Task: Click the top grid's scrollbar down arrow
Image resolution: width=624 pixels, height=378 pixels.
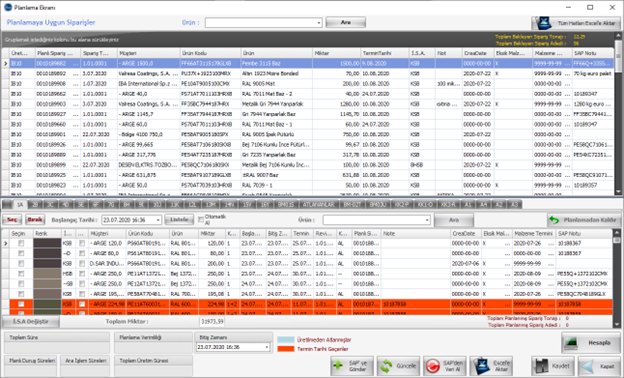Action: (618, 192)
